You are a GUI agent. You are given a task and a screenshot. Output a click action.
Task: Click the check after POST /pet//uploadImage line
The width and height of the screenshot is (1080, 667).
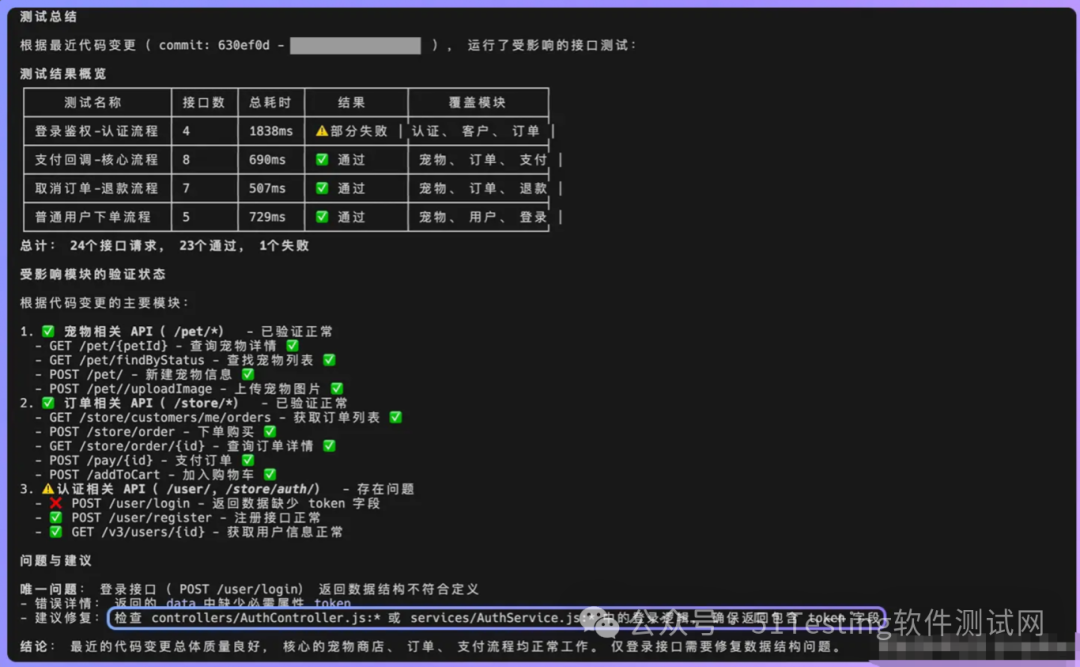point(337,389)
